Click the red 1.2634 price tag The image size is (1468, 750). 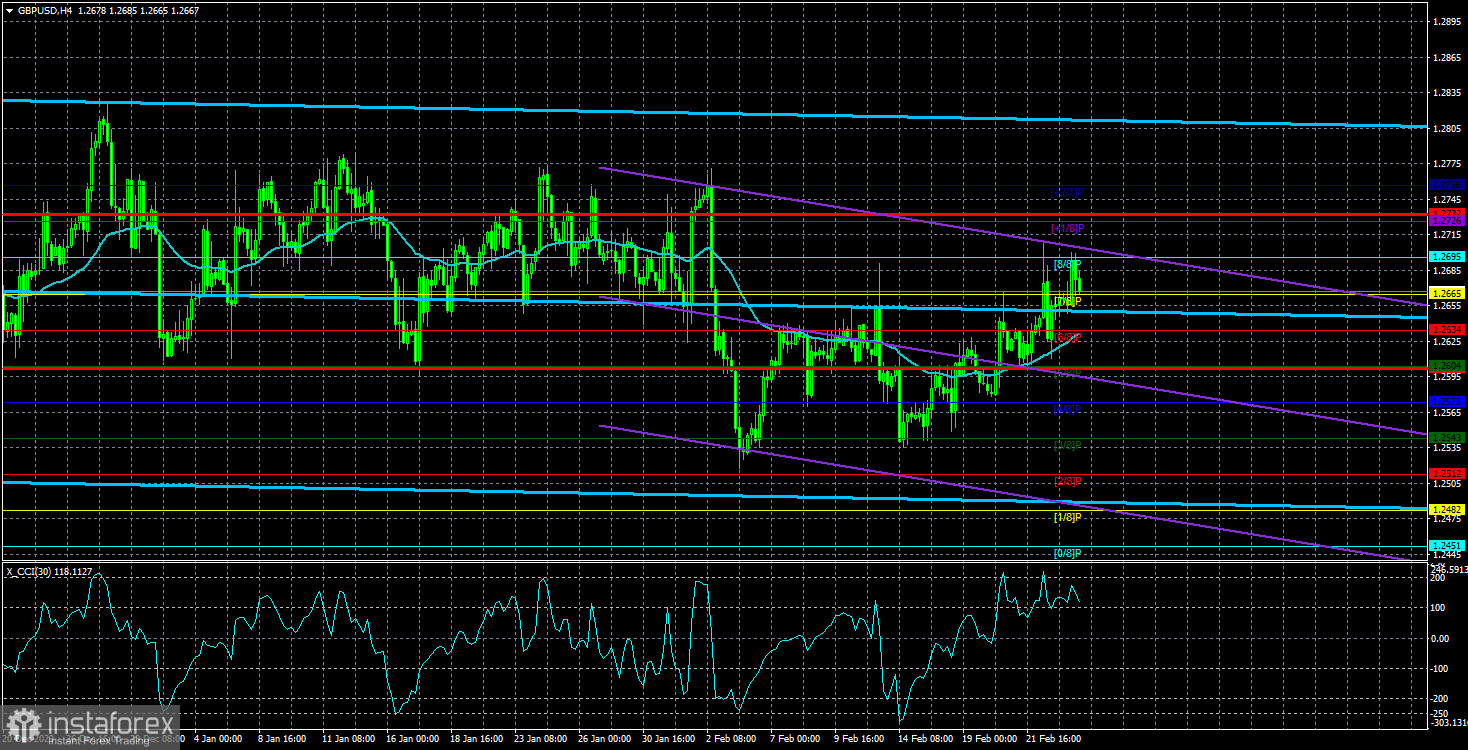pos(1447,330)
